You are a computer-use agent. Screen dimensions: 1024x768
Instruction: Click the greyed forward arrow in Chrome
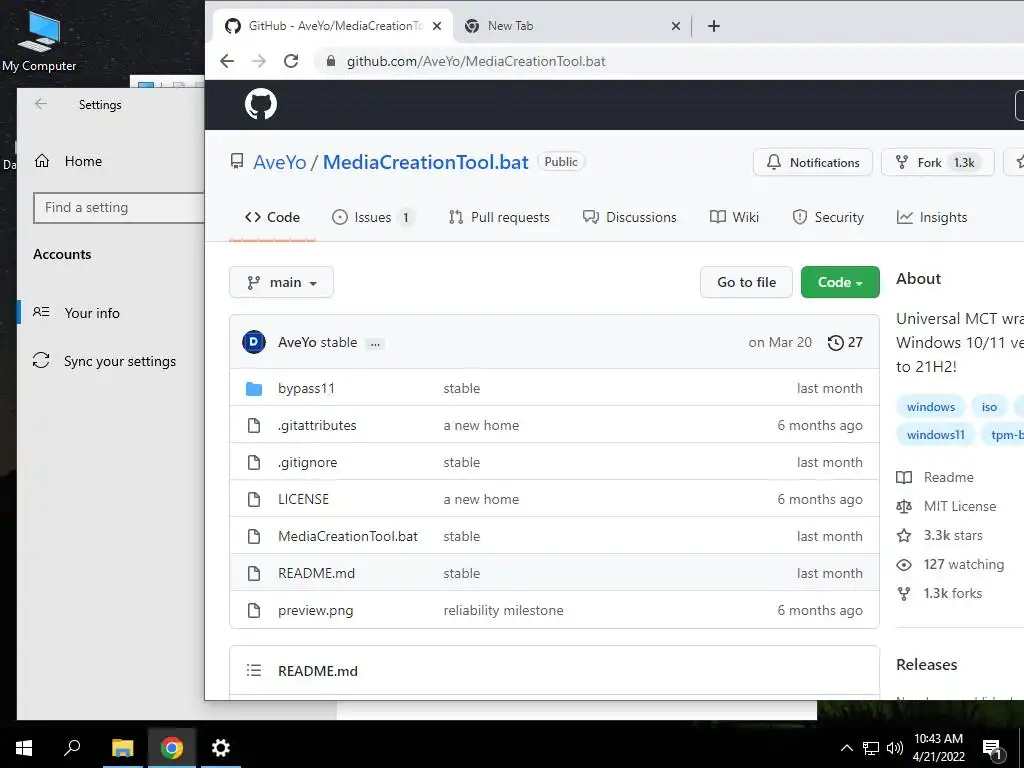[259, 61]
